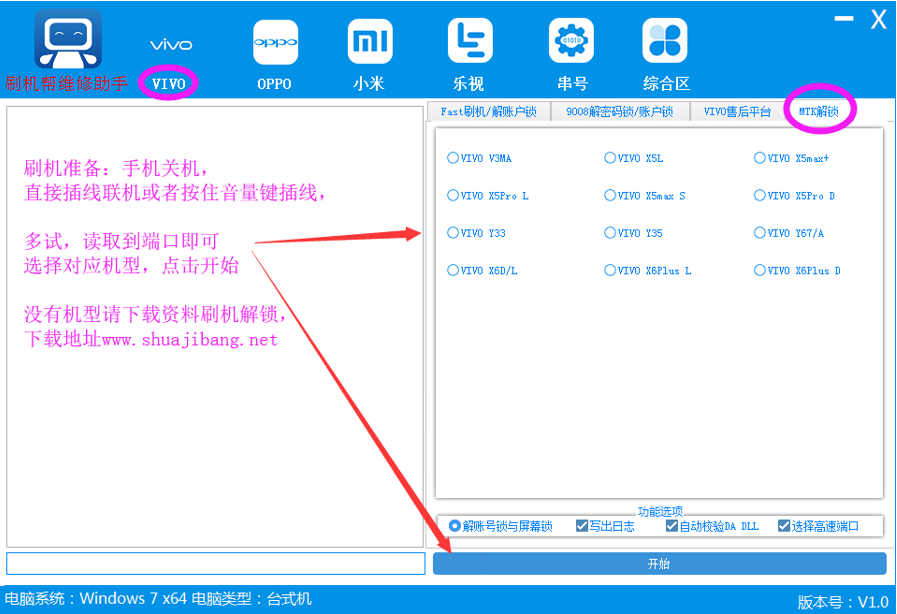The width and height of the screenshot is (897, 614).
Task: Pick the VIVO X6Plus L option
Action: (x=610, y=270)
